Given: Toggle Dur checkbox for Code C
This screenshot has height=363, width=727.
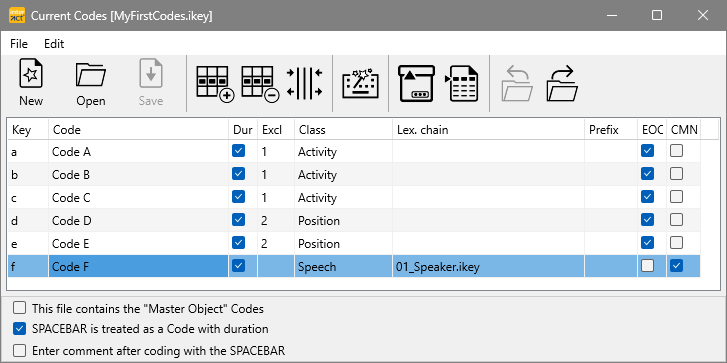Looking at the screenshot, I should [238, 197].
